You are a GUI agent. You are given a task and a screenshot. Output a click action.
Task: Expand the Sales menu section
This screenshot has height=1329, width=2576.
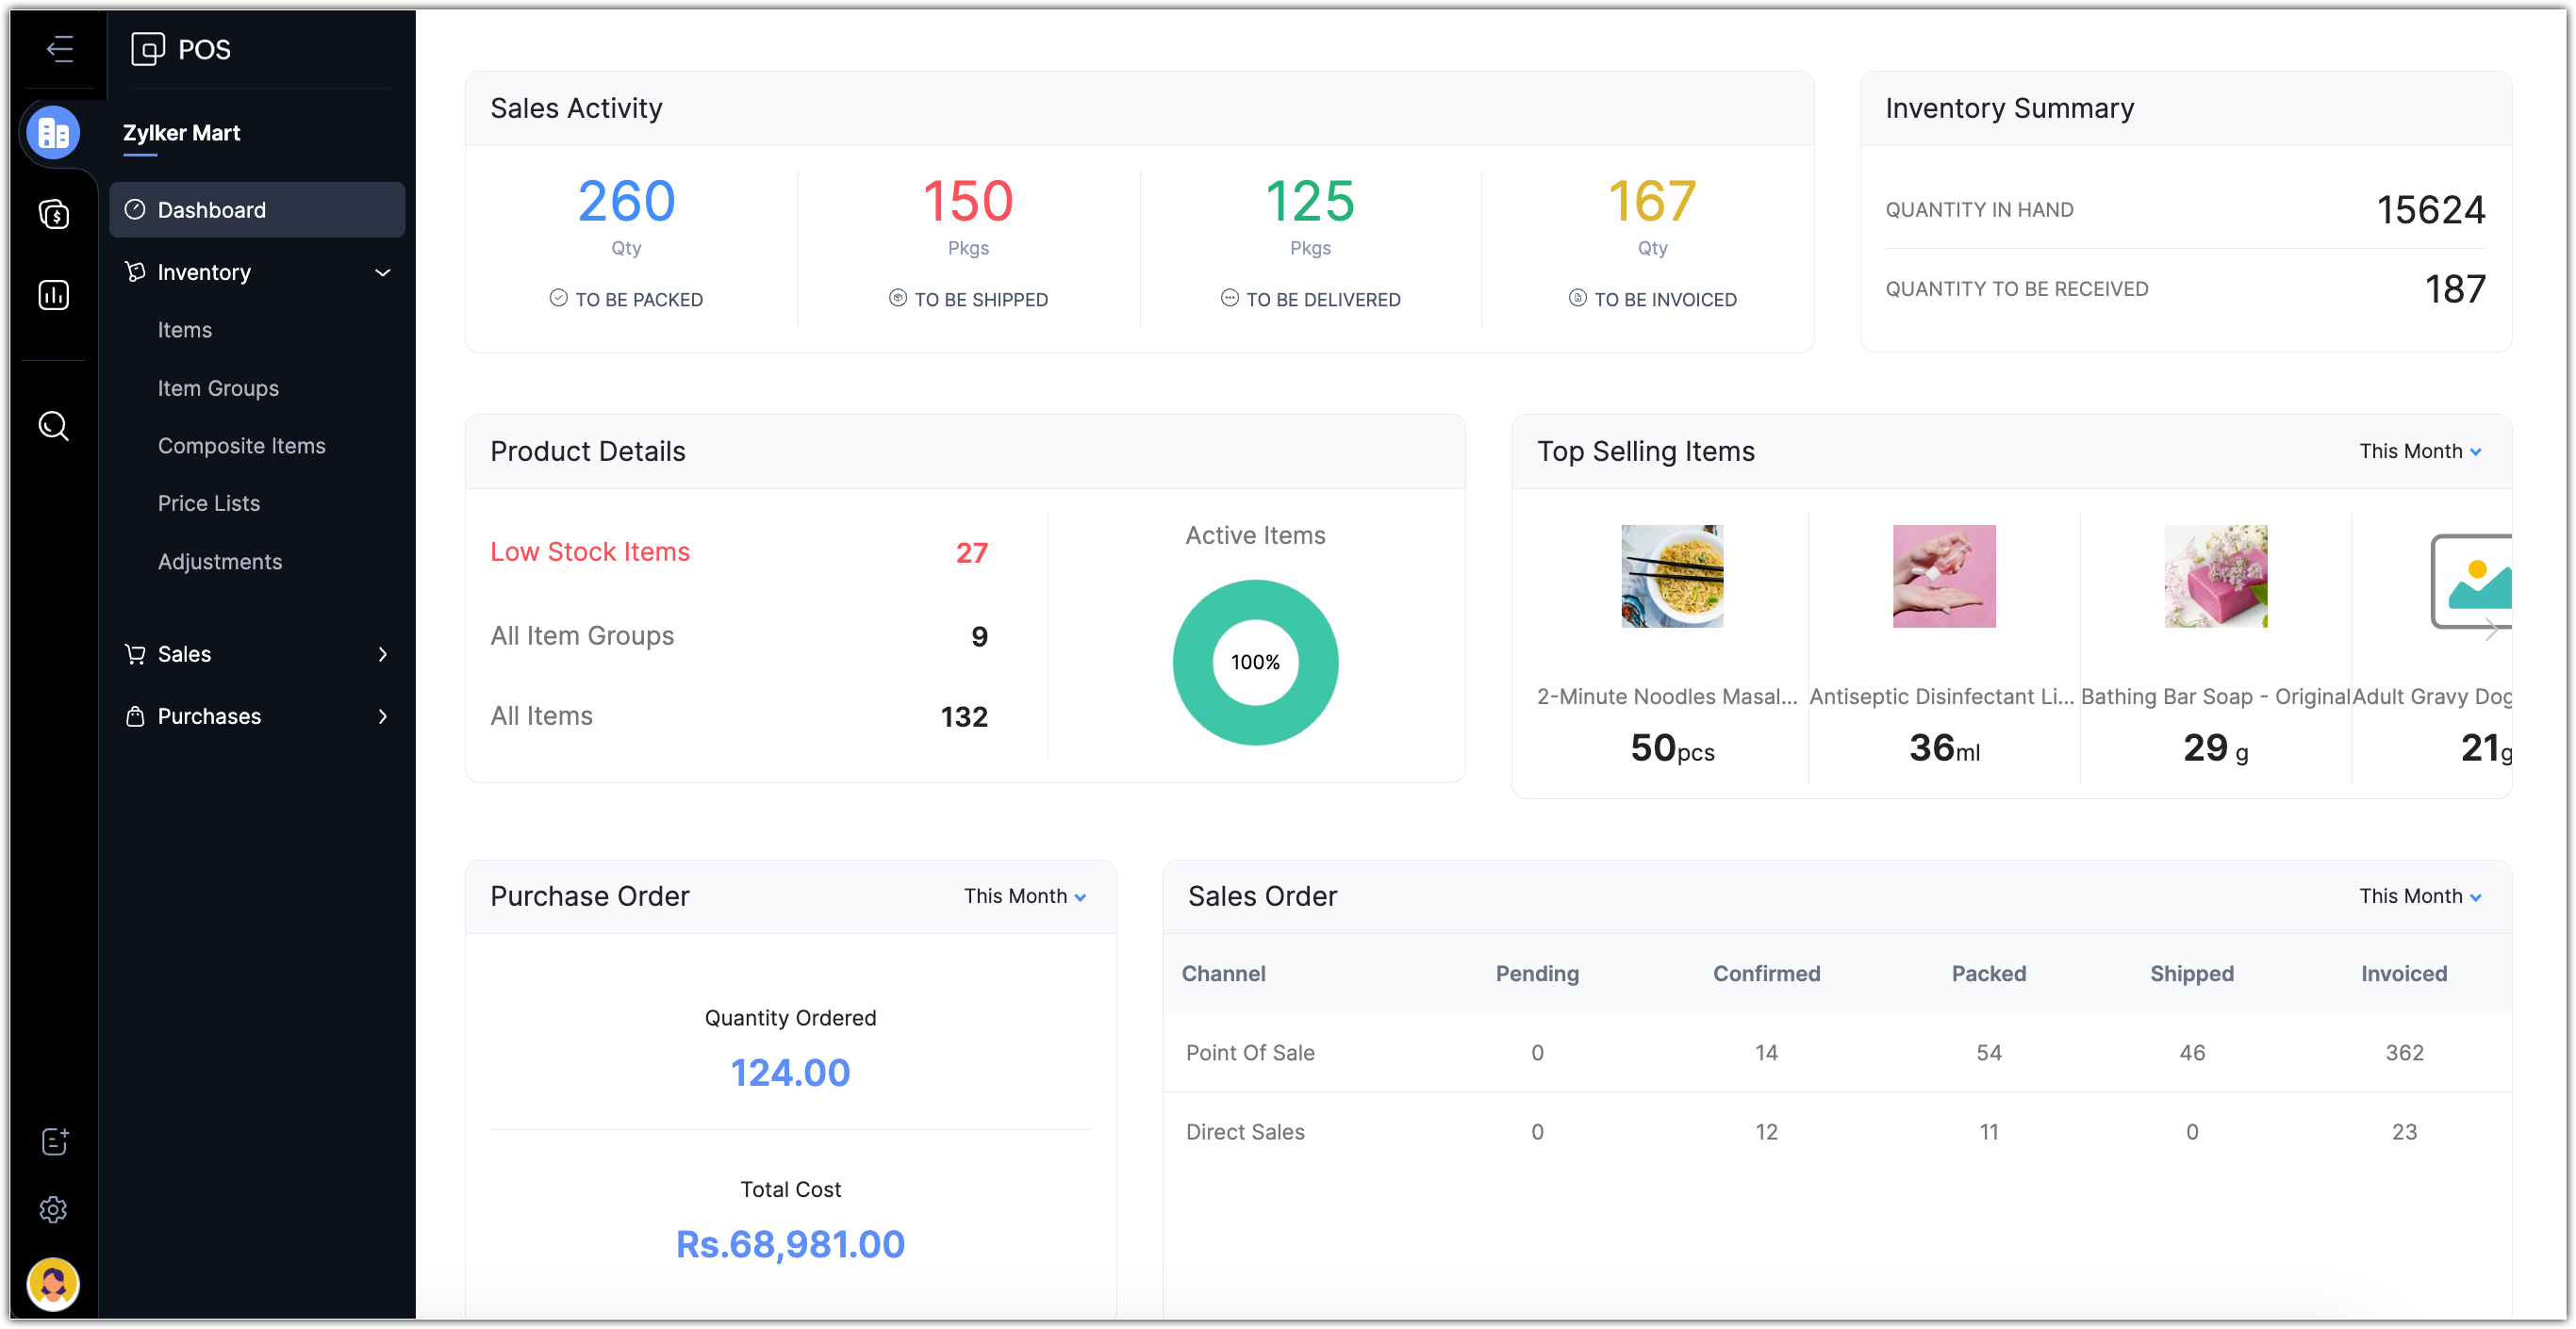coord(382,654)
